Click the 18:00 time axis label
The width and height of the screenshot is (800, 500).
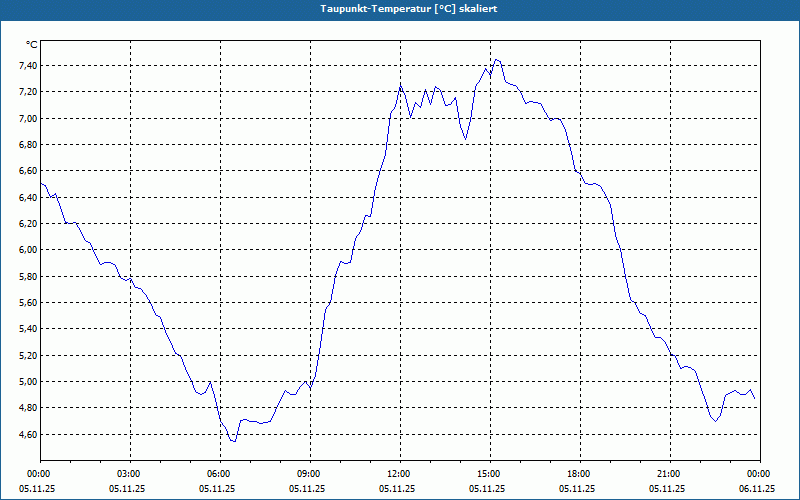[581, 474]
